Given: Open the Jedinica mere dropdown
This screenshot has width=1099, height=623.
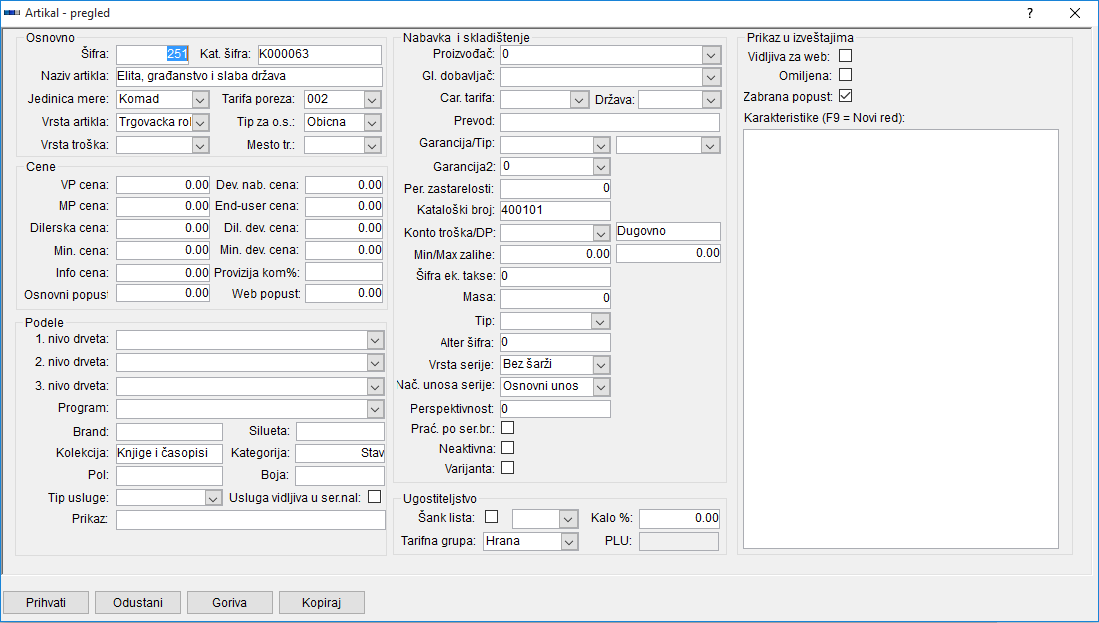Looking at the screenshot, I should (x=200, y=99).
